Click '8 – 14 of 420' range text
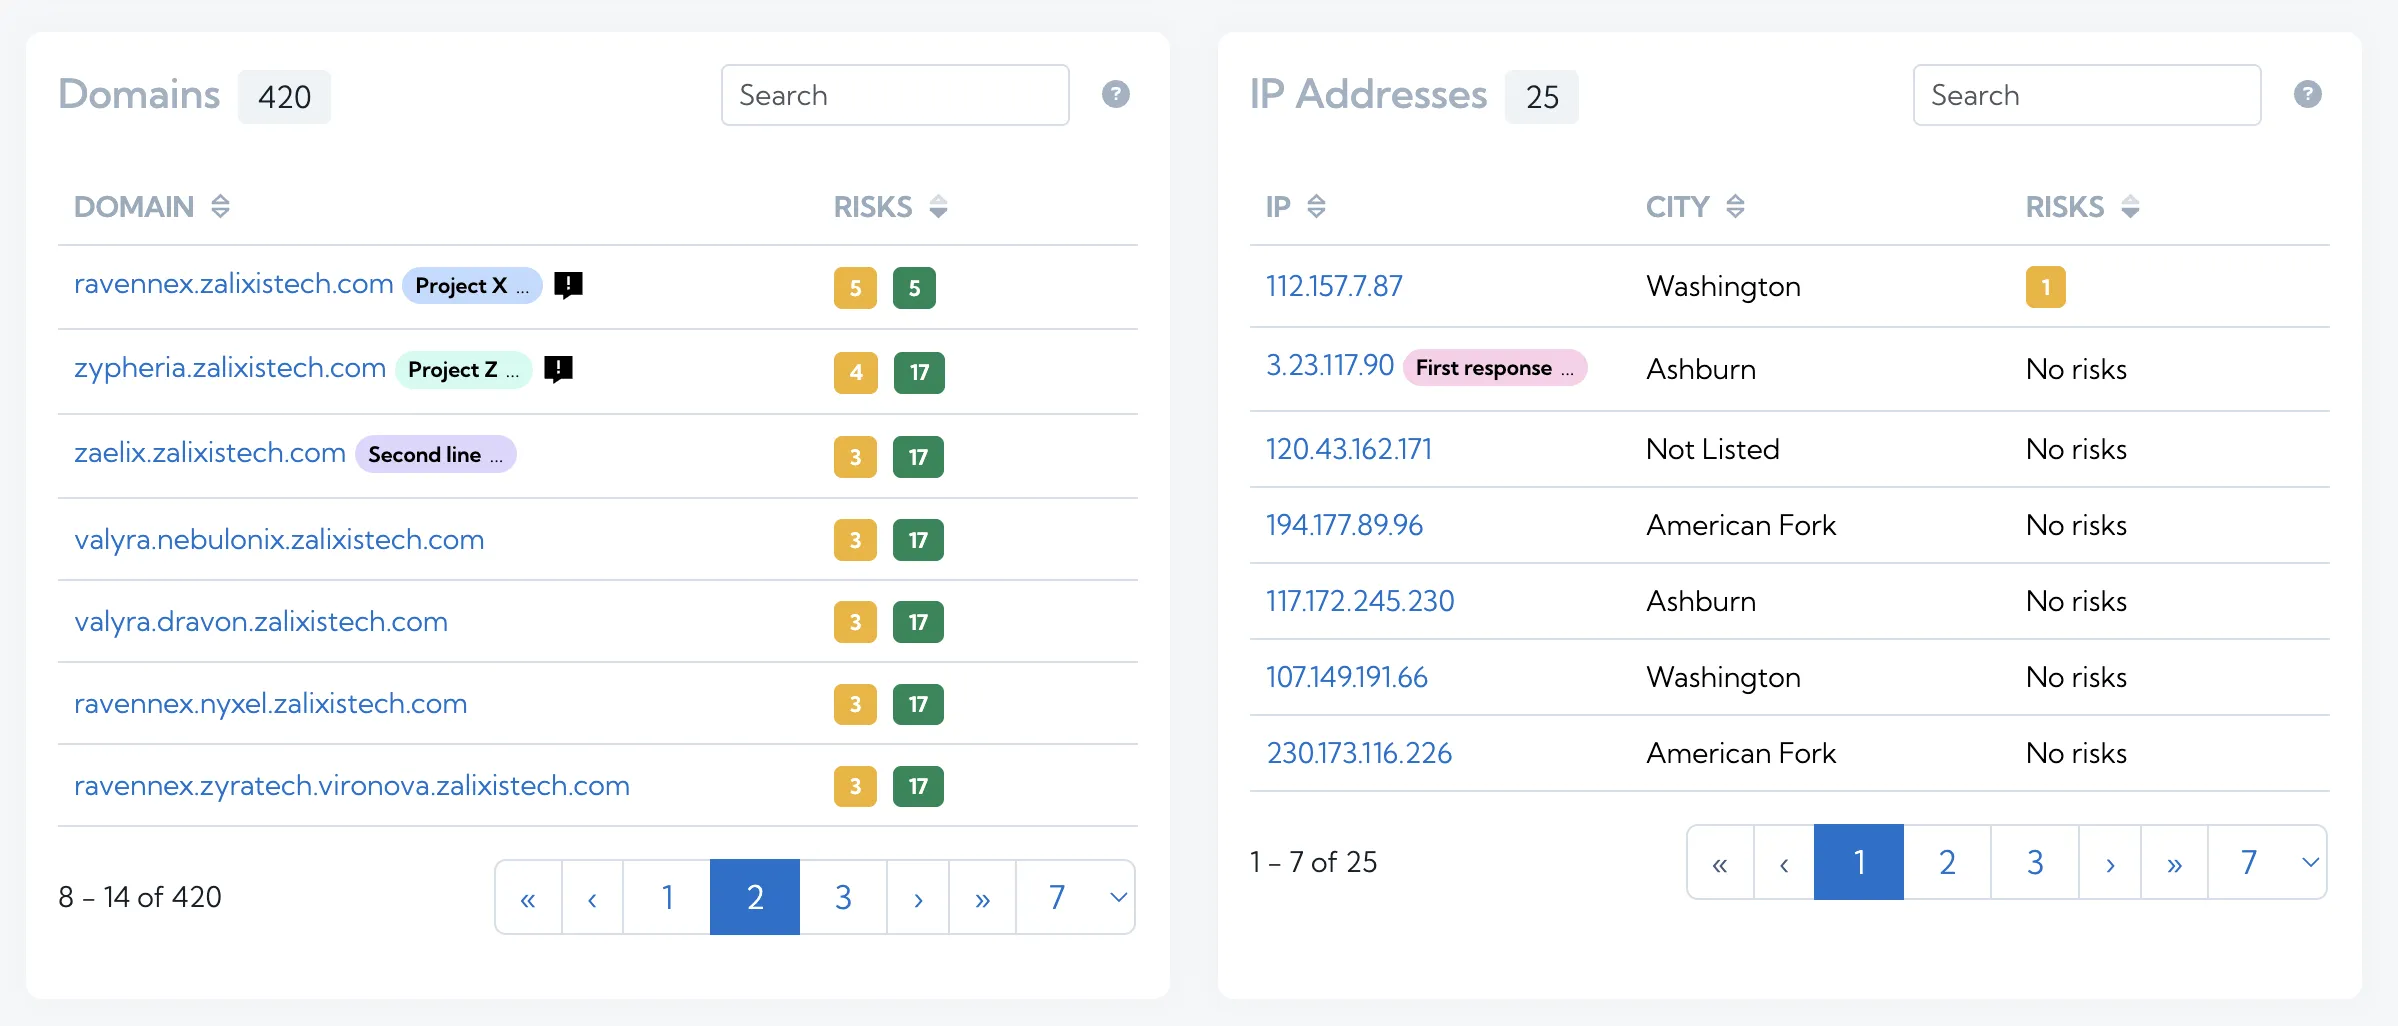This screenshot has width=2398, height=1026. (140, 897)
